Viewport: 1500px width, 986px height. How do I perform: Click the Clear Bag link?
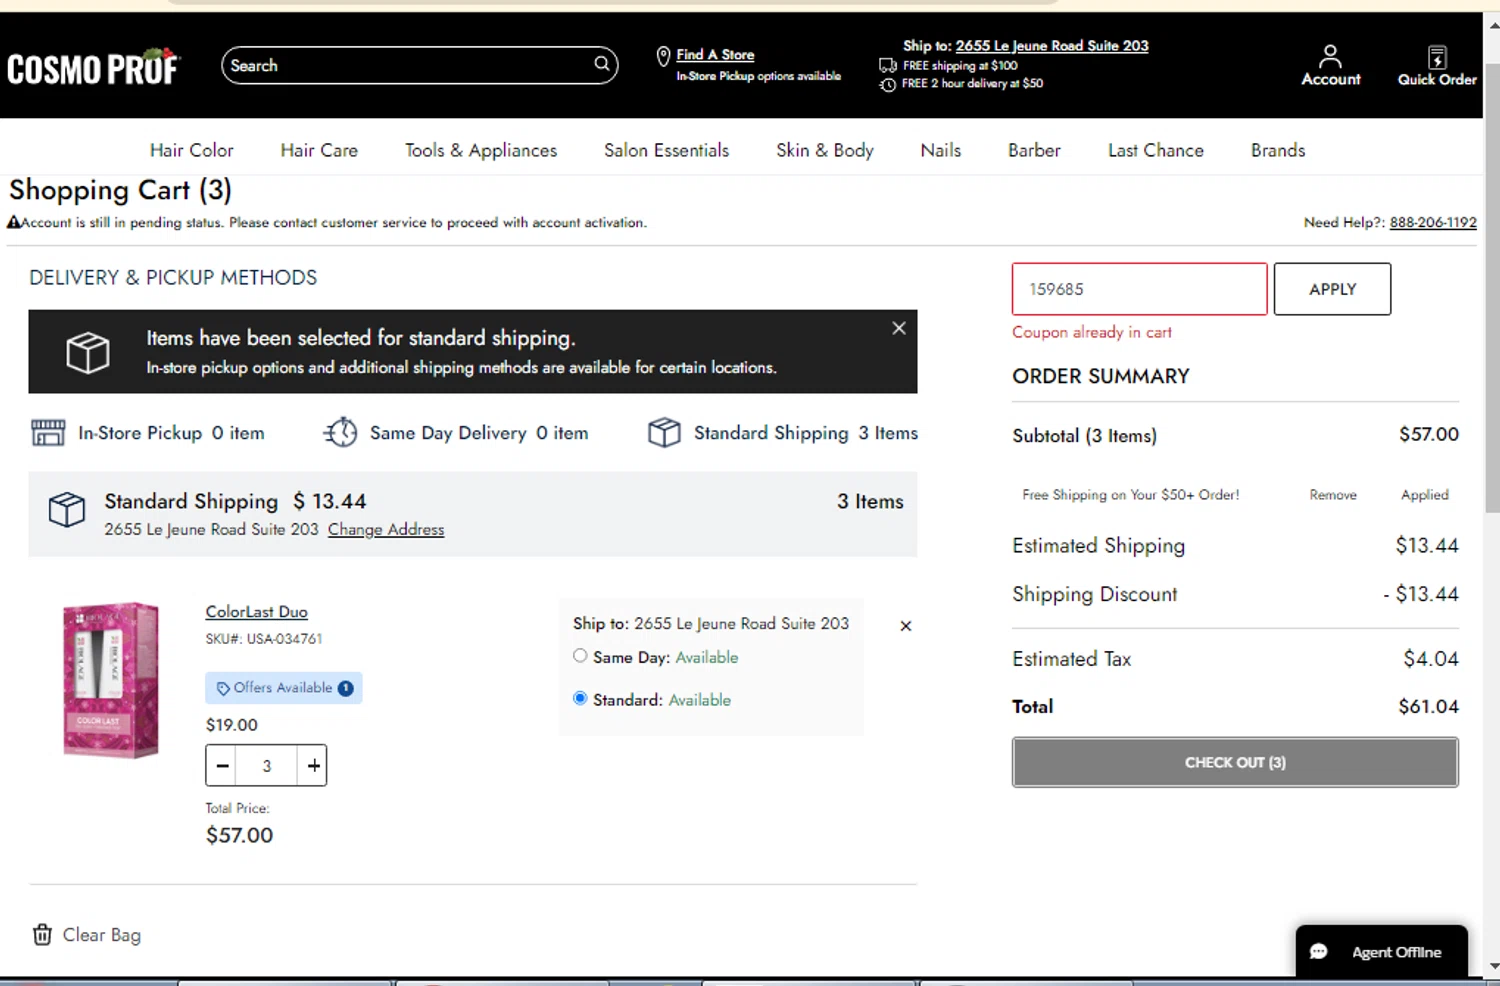pos(102,935)
